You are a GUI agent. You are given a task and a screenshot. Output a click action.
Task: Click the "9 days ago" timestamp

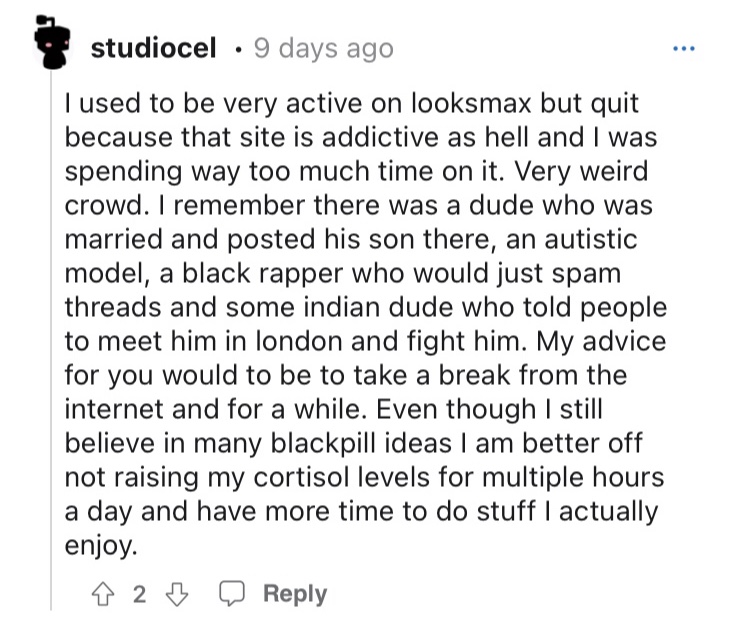click(324, 49)
